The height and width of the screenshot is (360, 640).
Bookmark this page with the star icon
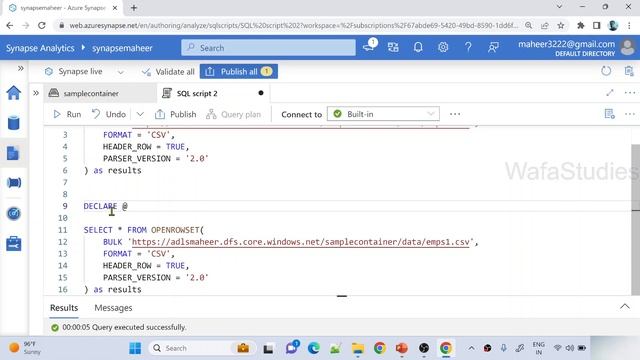(x=561, y=25)
